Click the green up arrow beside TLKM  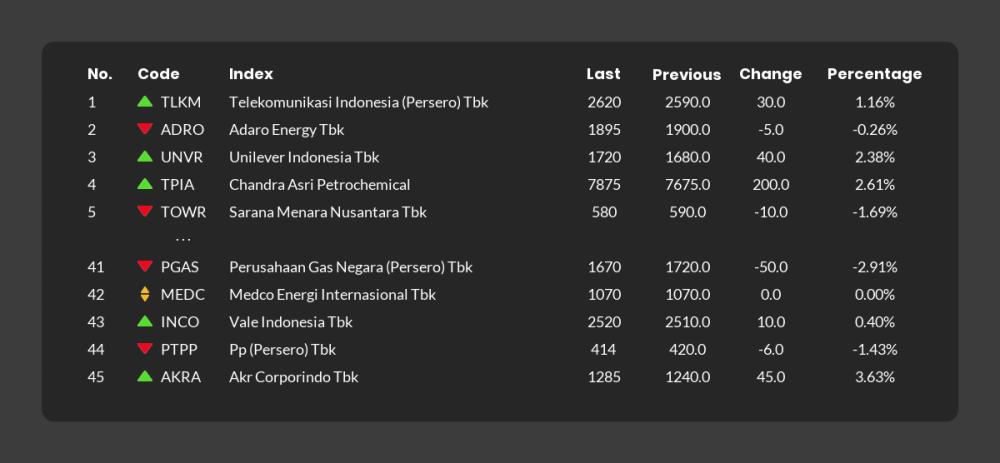(x=145, y=102)
